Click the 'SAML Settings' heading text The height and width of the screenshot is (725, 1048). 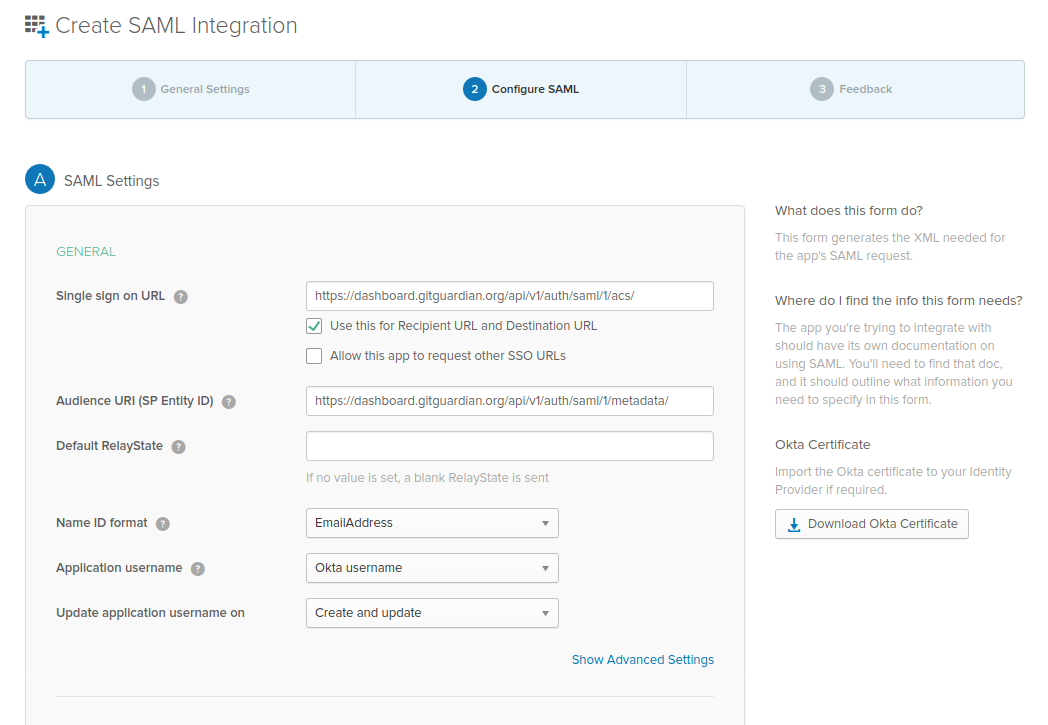pos(112,181)
